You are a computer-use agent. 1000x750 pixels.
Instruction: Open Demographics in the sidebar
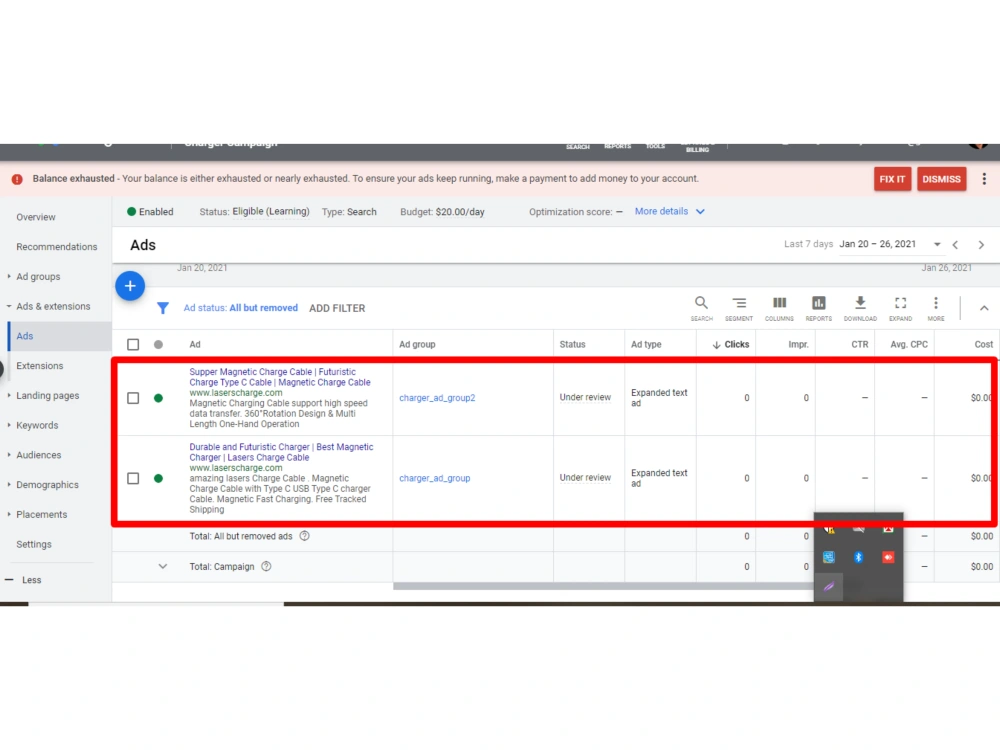click(x=47, y=485)
